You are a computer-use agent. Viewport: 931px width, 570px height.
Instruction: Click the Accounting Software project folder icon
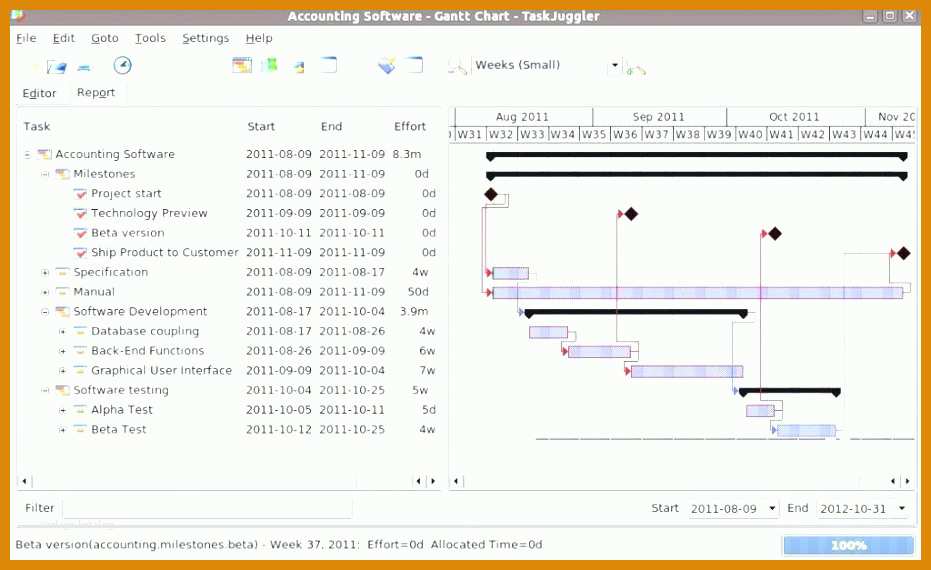click(x=45, y=154)
